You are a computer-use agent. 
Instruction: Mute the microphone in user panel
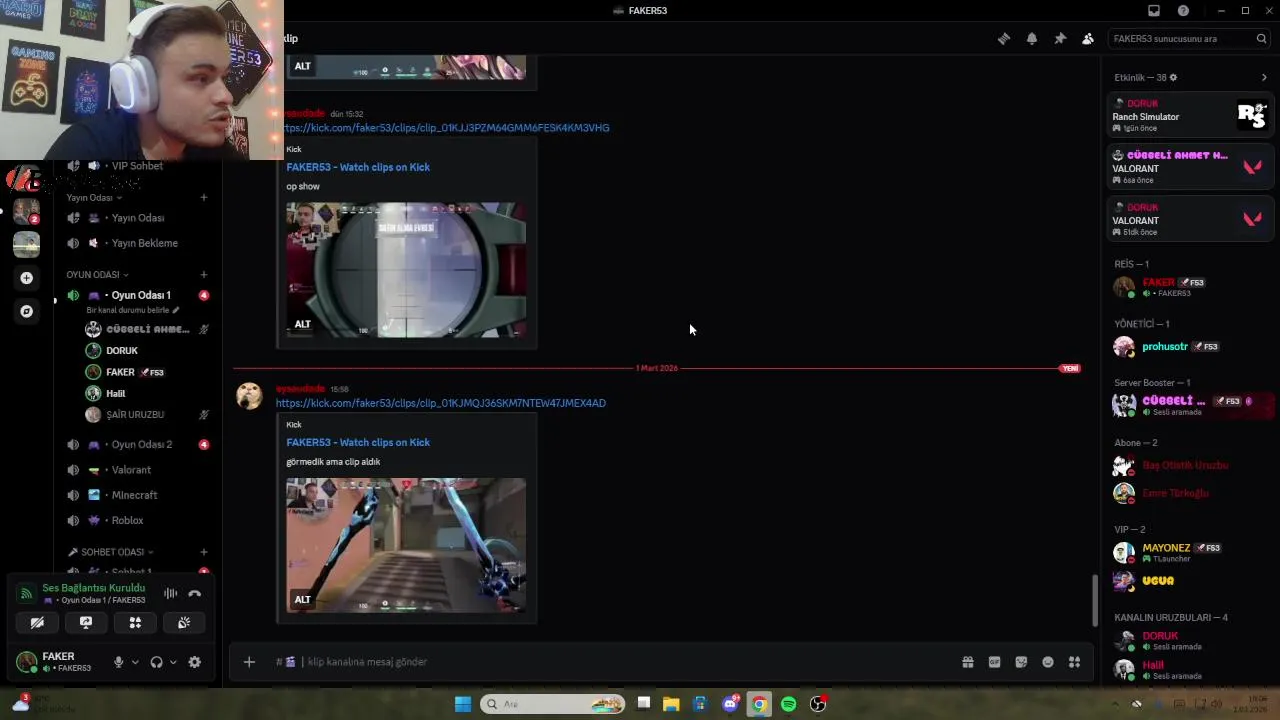coord(118,662)
